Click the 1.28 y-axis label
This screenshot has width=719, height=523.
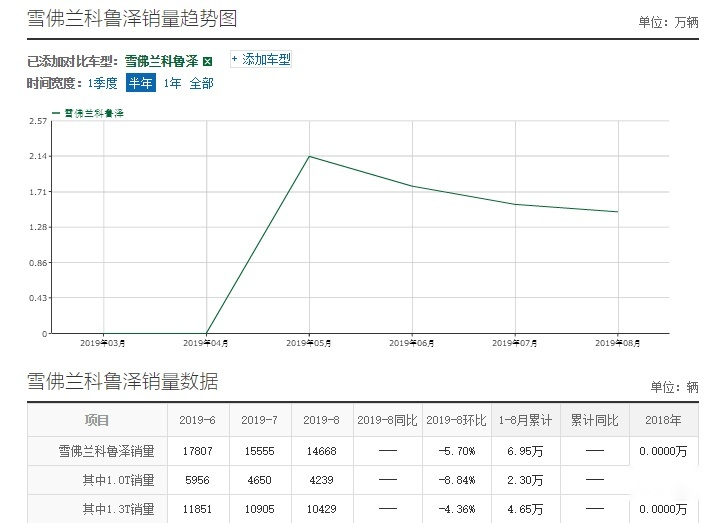38,227
